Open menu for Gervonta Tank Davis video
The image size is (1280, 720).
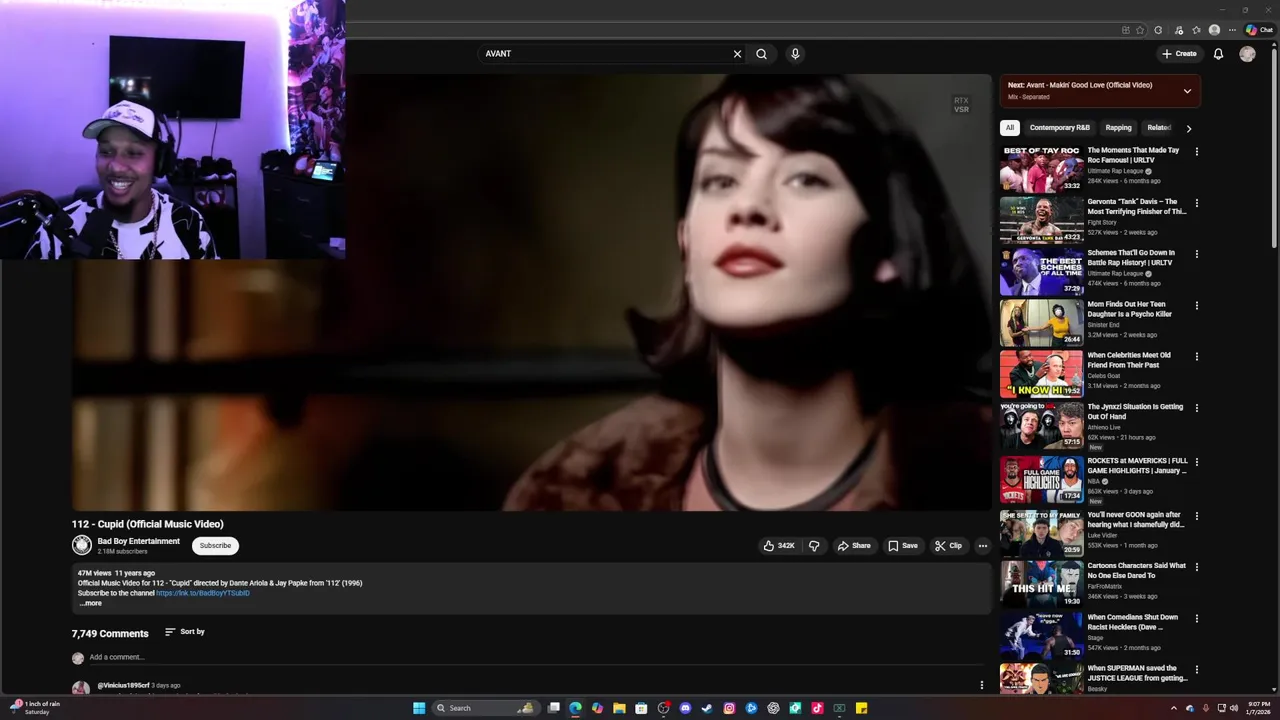[1196, 203]
